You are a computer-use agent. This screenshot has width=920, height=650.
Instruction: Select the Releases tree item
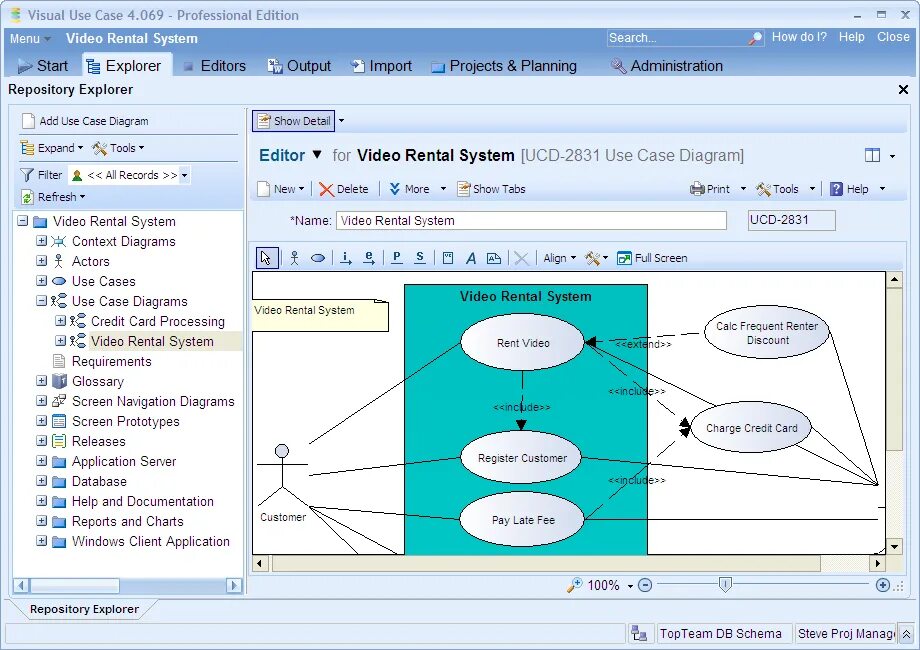99,441
